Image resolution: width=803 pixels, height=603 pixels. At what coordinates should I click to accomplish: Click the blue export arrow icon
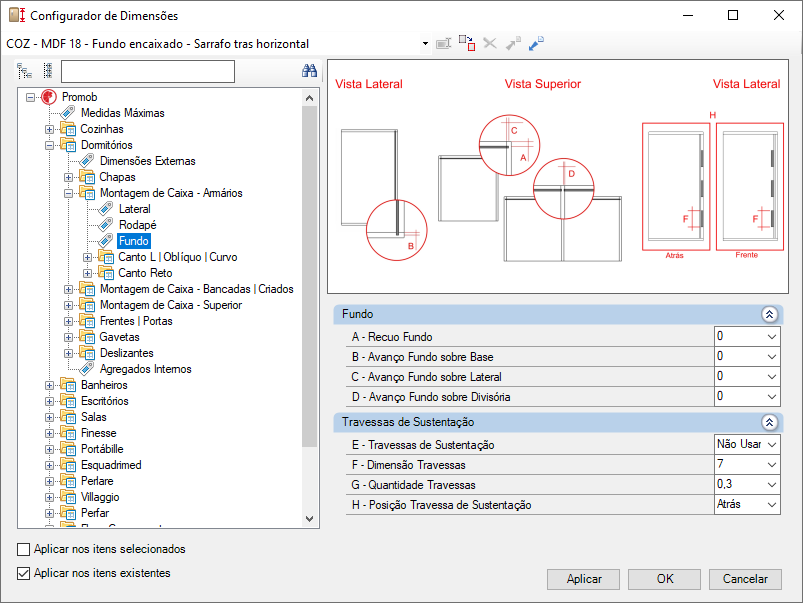coord(536,44)
